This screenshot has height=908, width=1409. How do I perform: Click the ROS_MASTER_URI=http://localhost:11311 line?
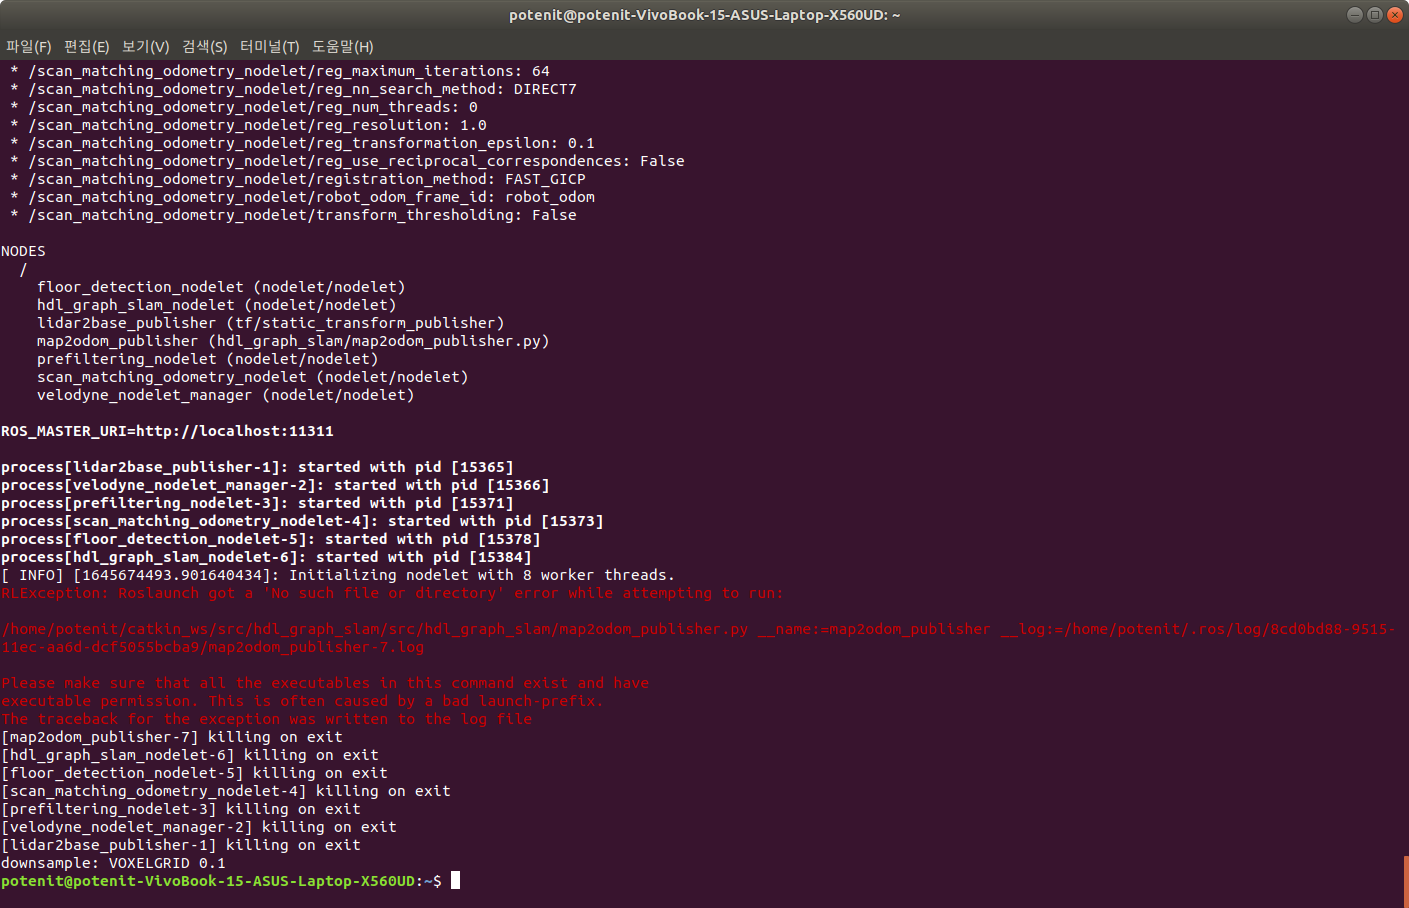pyautogui.click(x=167, y=431)
